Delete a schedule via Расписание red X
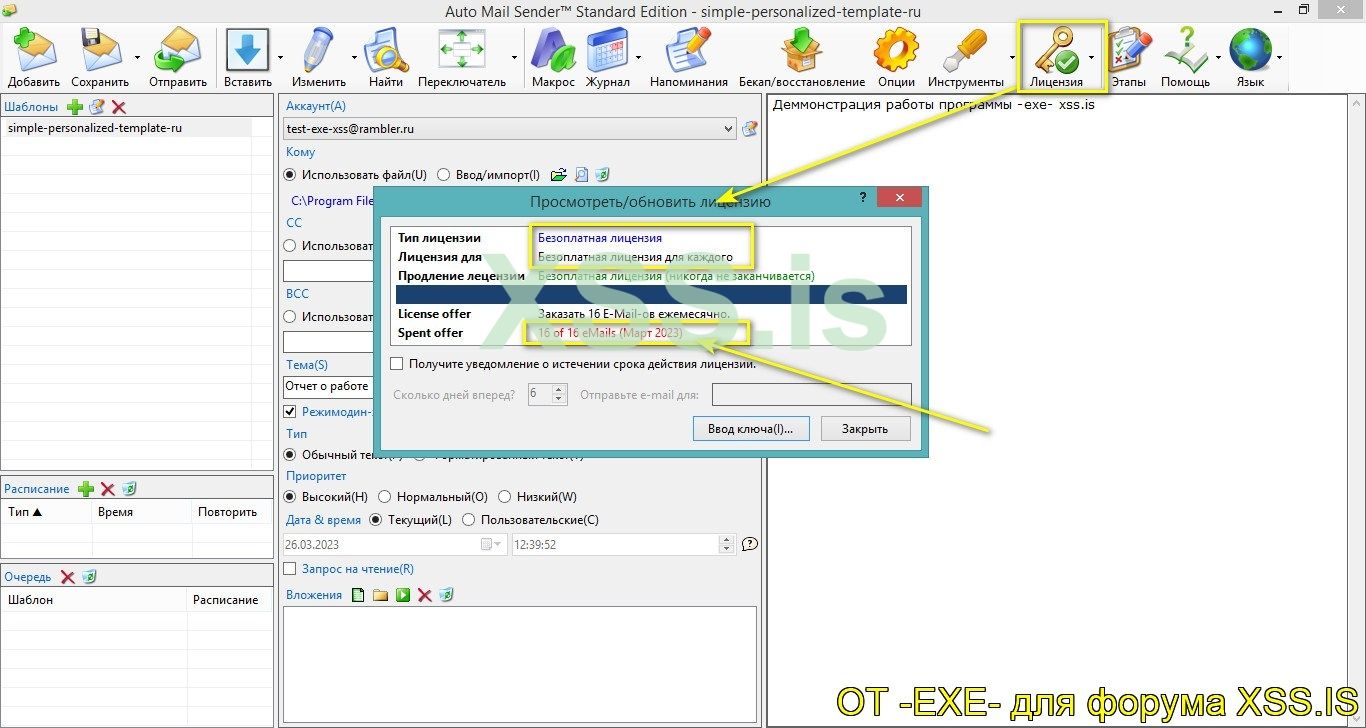The height and width of the screenshot is (728, 1366). [107, 489]
